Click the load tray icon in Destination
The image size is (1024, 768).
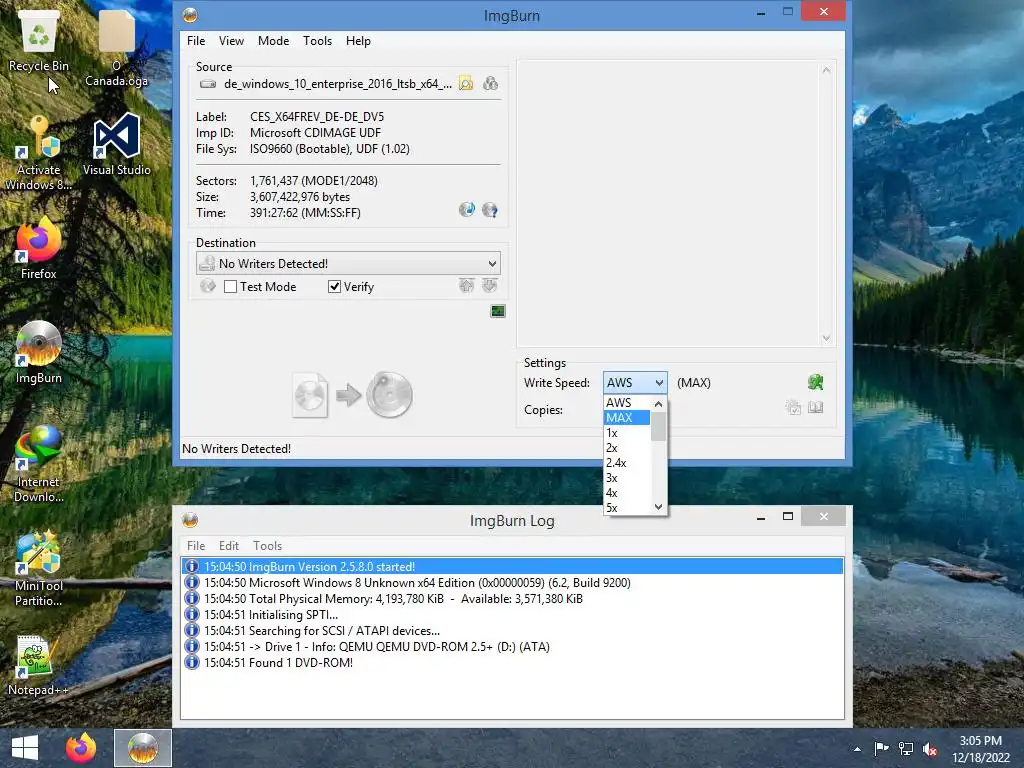(490, 285)
